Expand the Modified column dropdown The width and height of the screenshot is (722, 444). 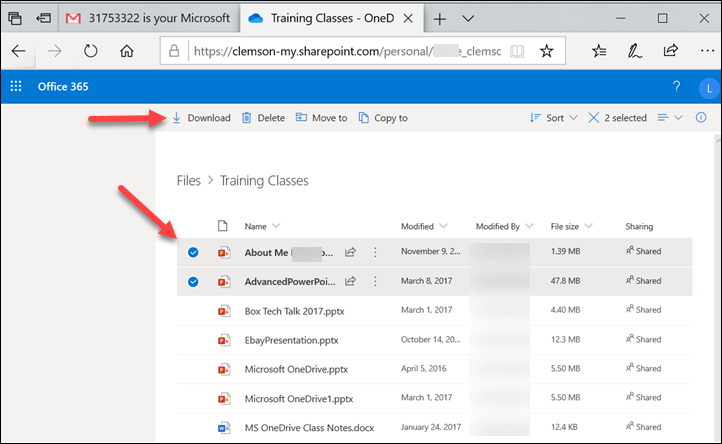pyautogui.click(x=443, y=226)
